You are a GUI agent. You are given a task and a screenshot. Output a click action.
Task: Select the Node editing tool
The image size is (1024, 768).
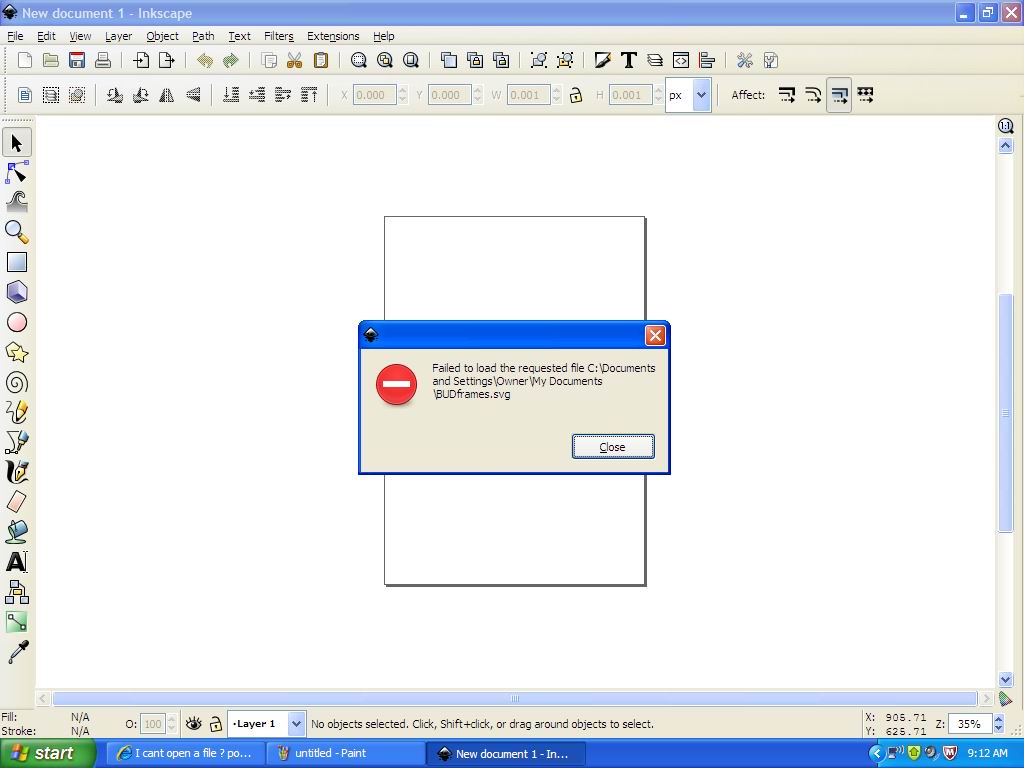click(x=16, y=172)
